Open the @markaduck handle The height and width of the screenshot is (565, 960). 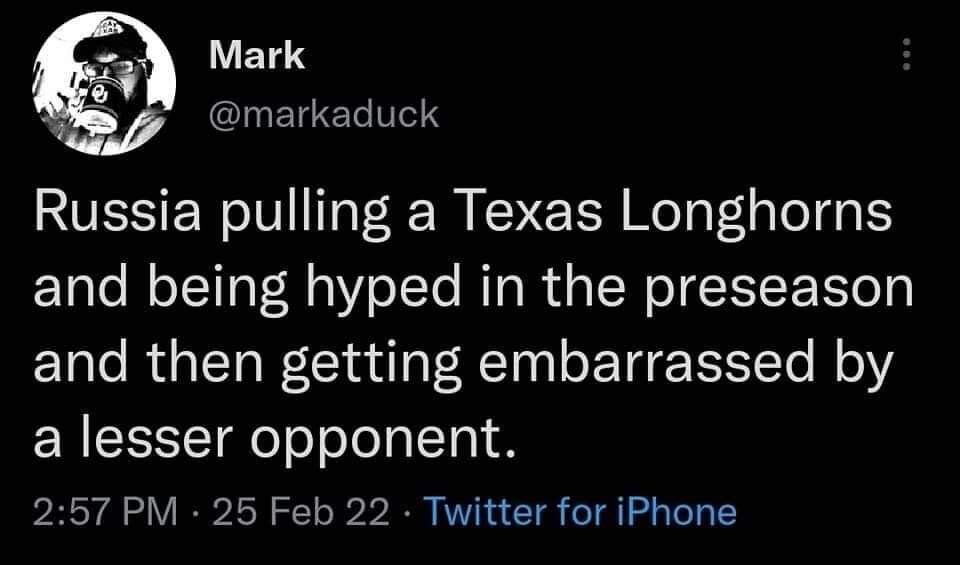click(324, 114)
